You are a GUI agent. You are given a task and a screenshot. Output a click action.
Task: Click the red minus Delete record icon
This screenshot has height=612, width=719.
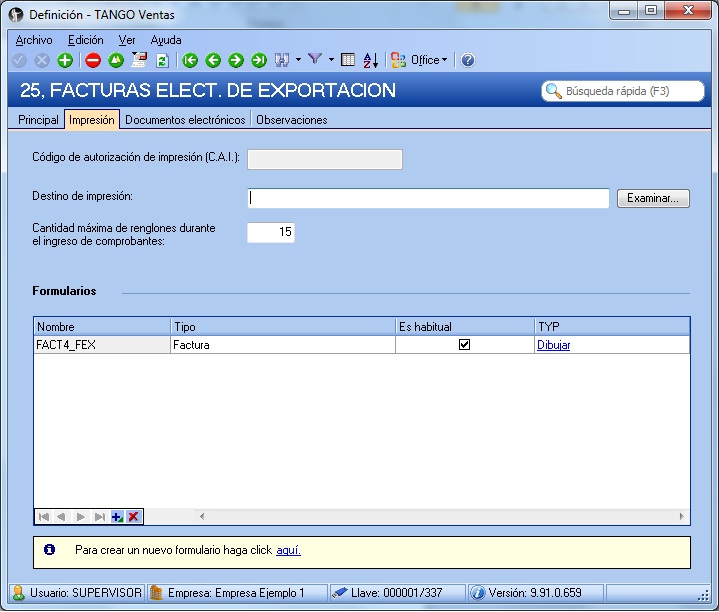[x=93, y=60]
